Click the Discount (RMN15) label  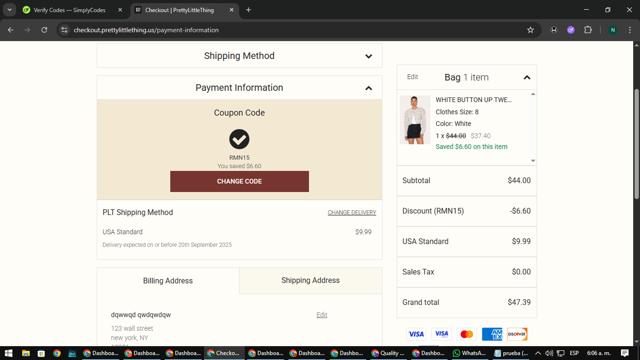coord(433,211)
